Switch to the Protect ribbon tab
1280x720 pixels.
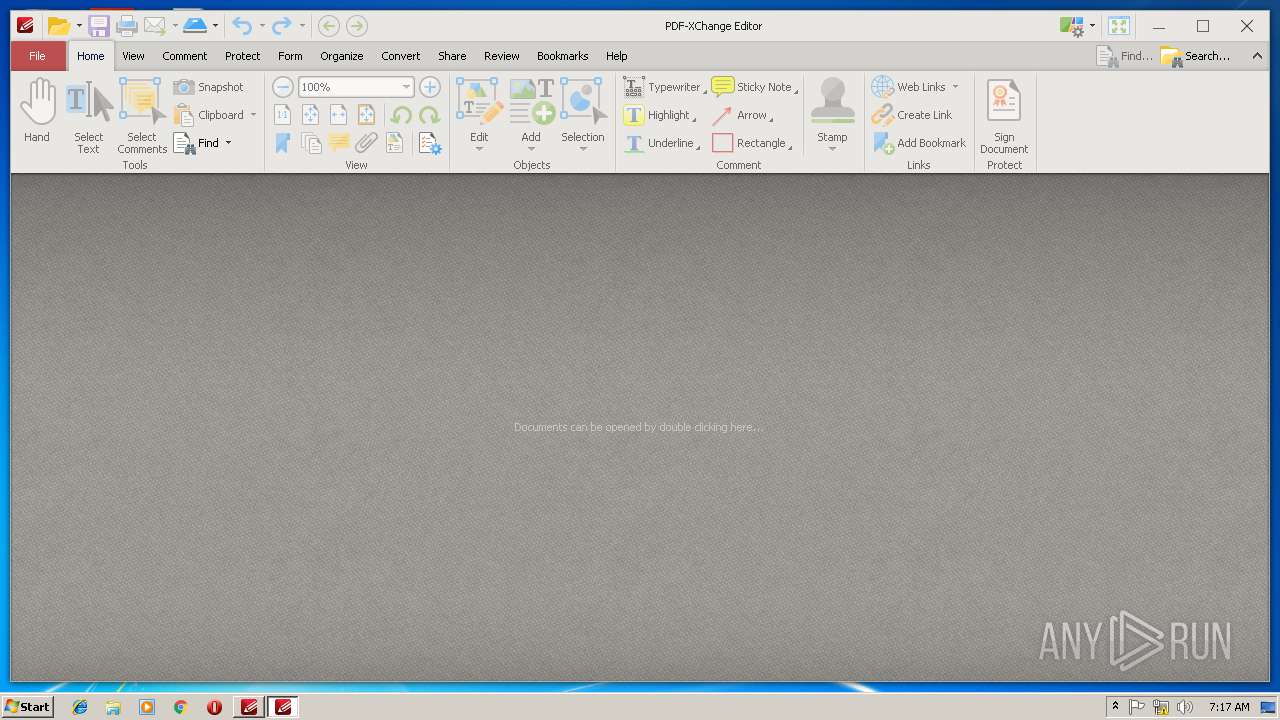[x=242, y=56]
